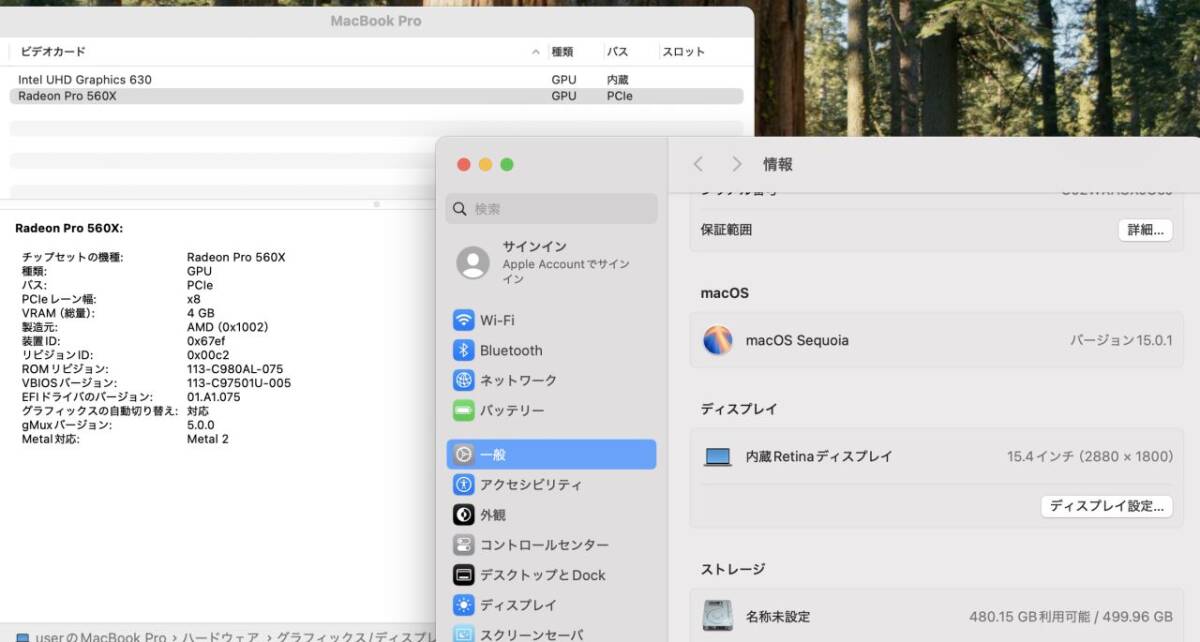Click the PCIeレーン幅 value "x8"

pyautogui.click(x=194, y=299)
